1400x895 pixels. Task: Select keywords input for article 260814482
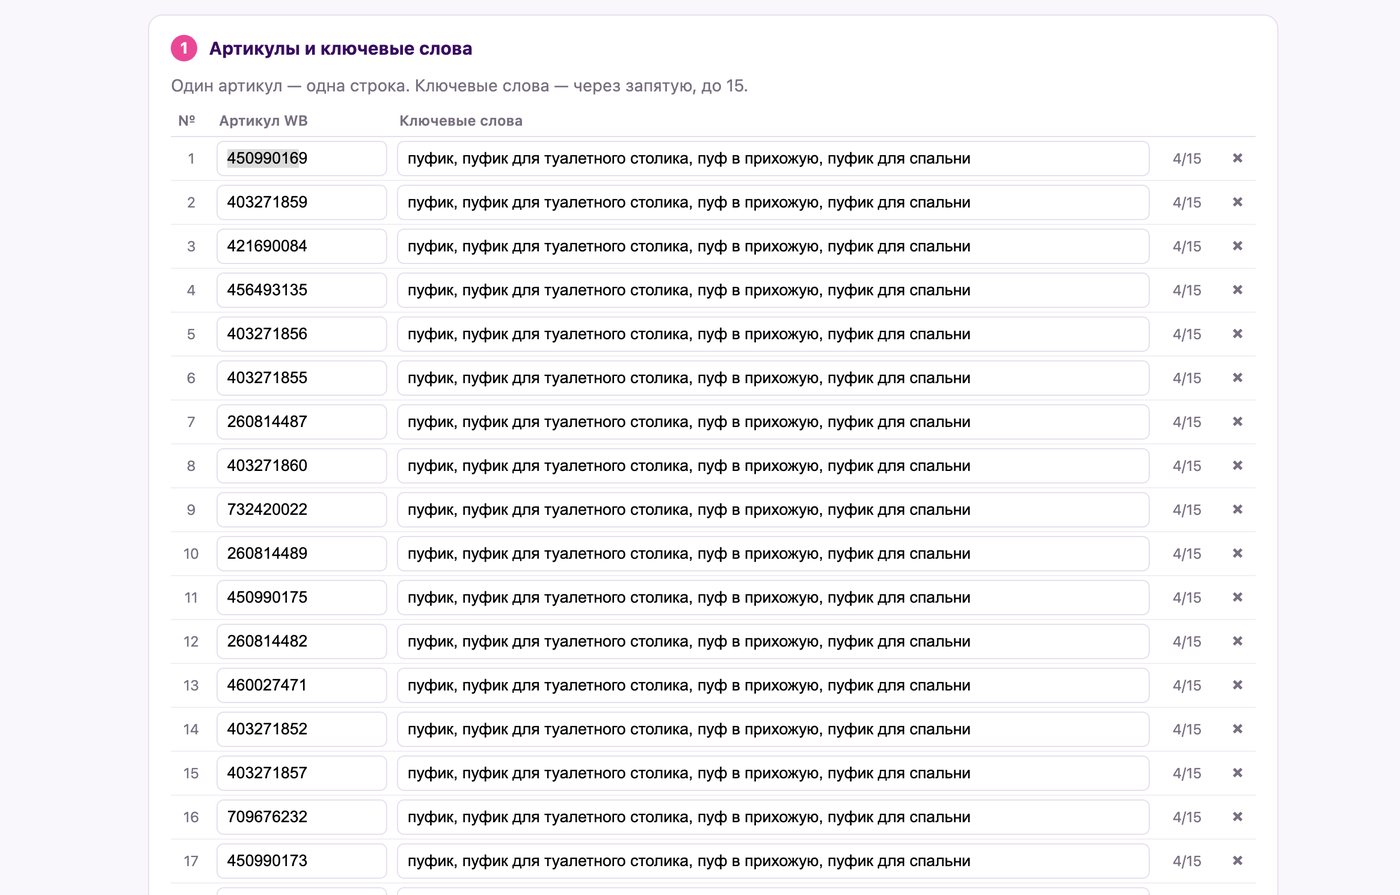click(x=773, y=642)
